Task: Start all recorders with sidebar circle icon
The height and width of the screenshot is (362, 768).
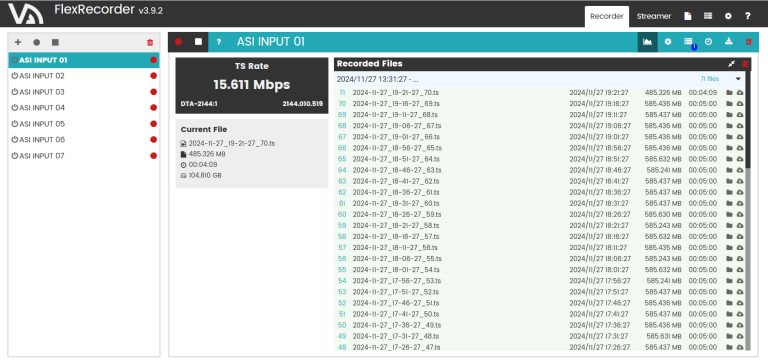Action: (x=36, y=43)
